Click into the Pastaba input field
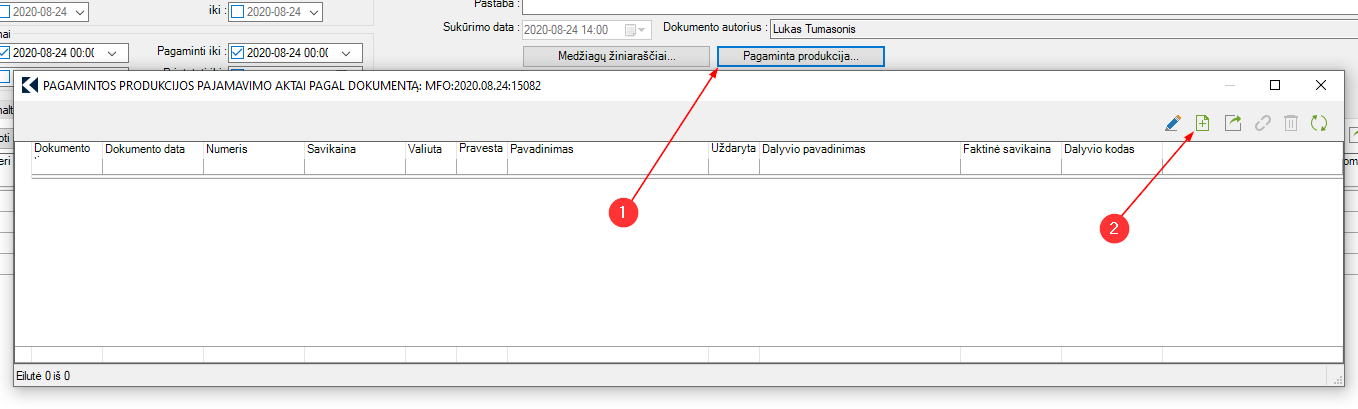Viewport: 1358px width, 409px height. [x=942, y=6]
